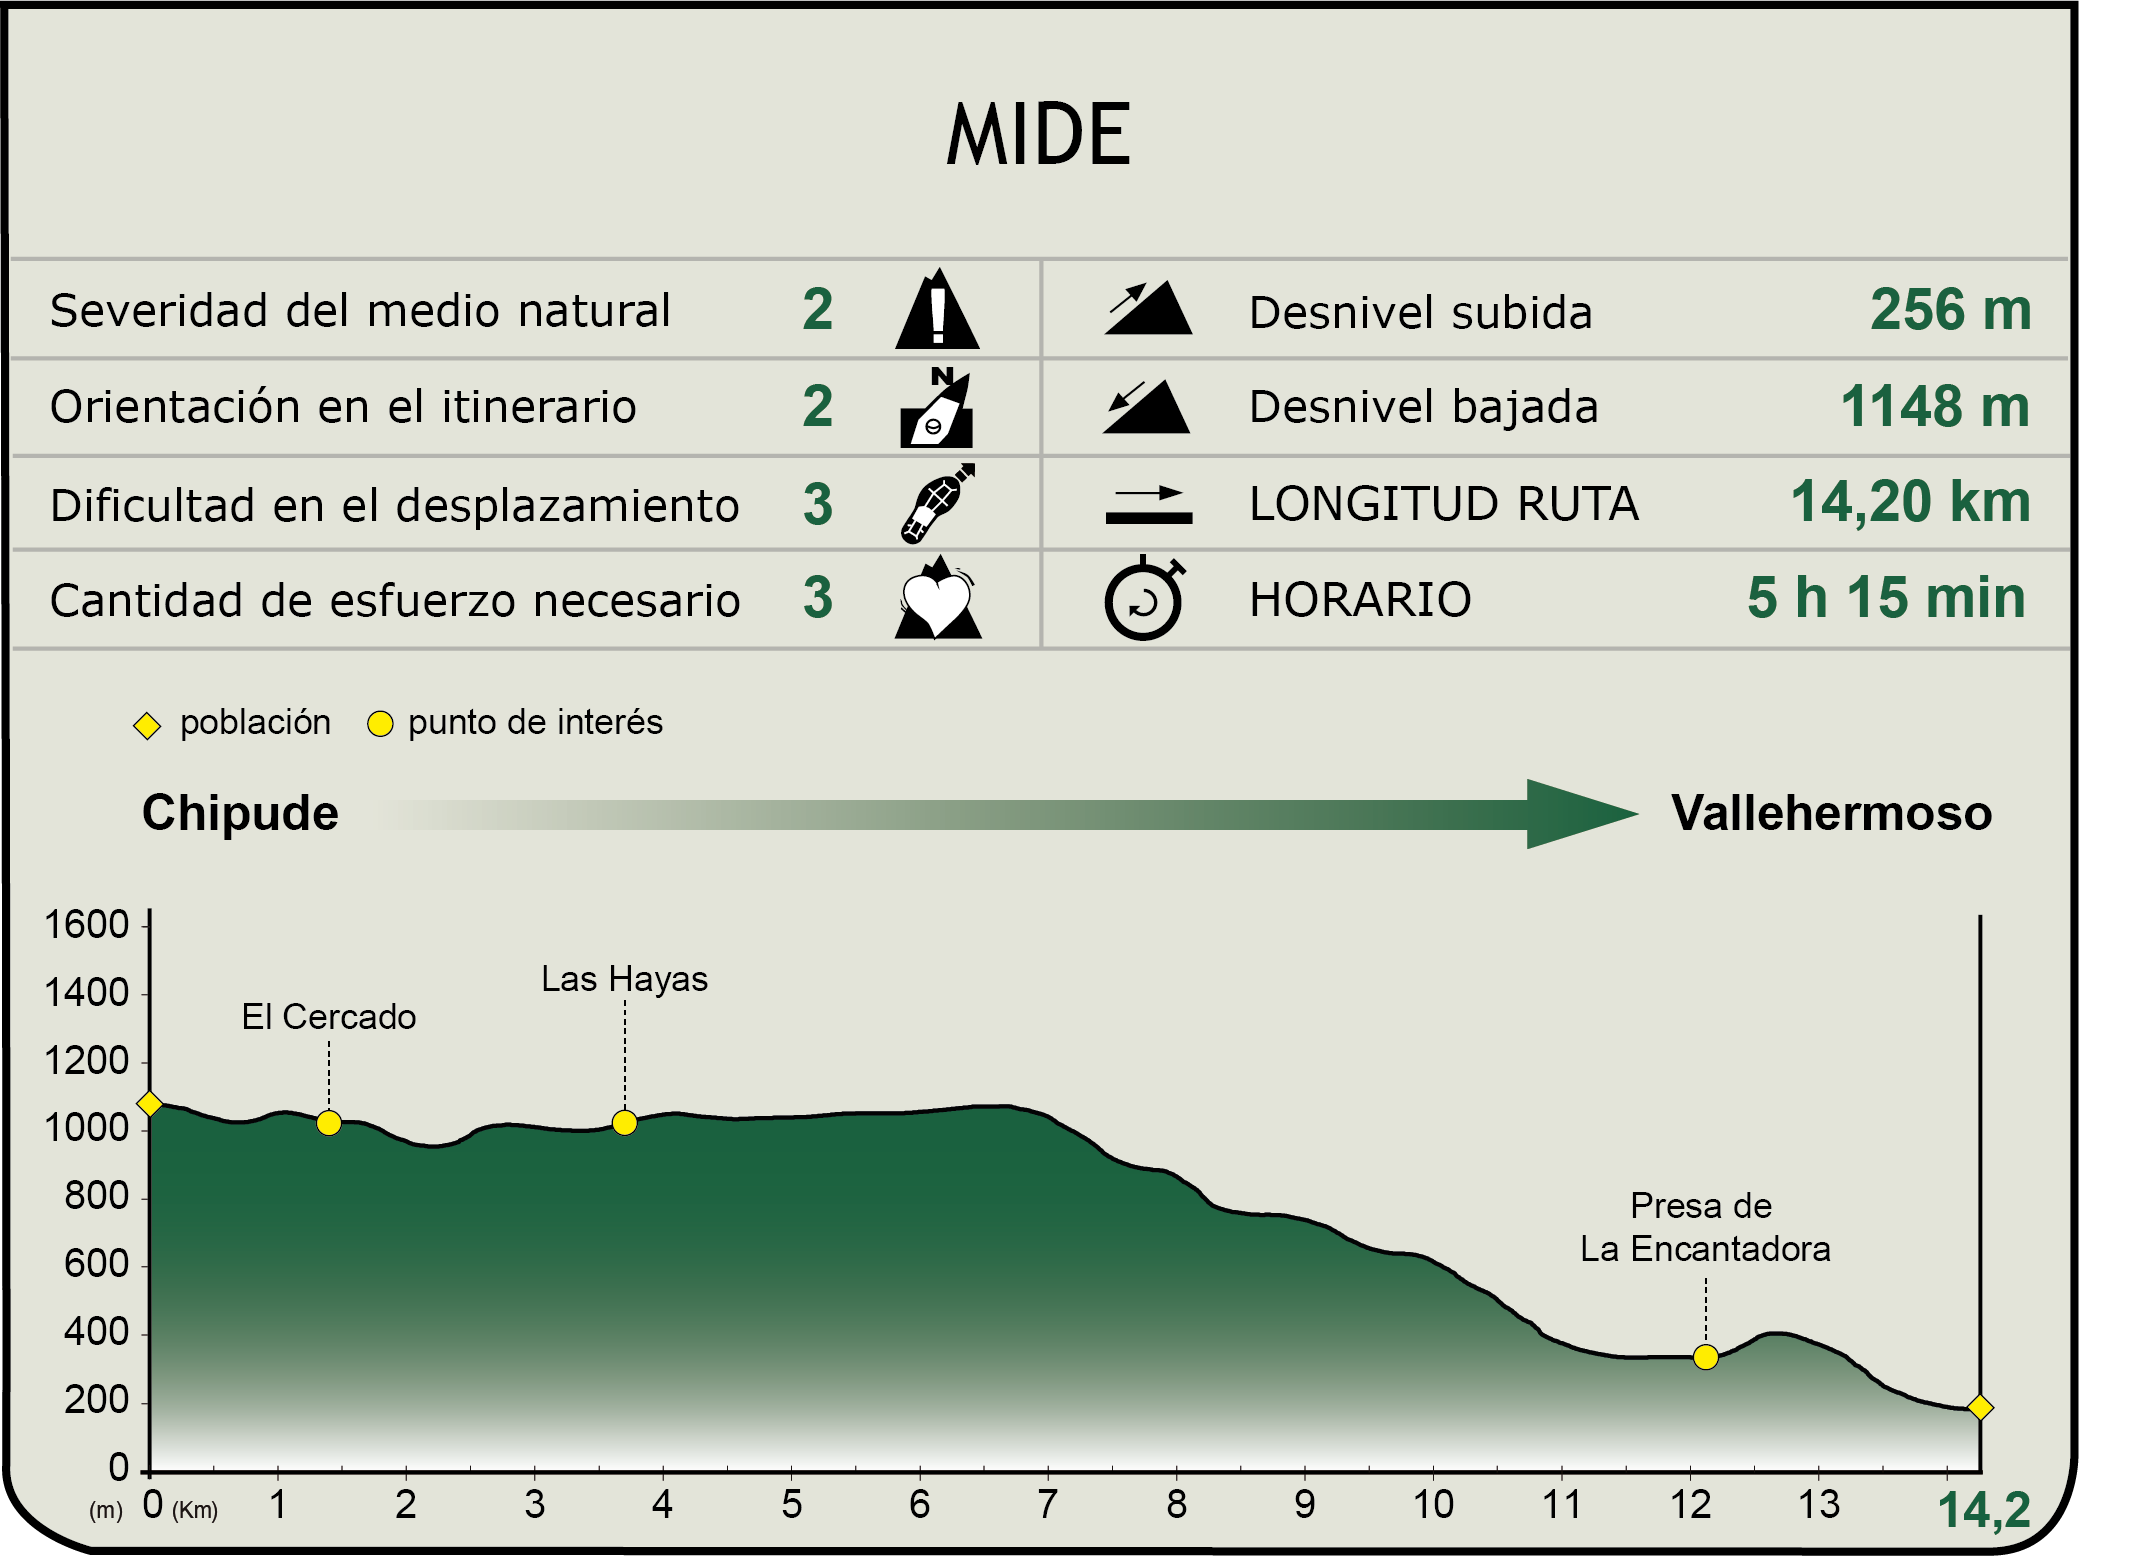Click the Vallehermoso destination label

(1832, 813)
